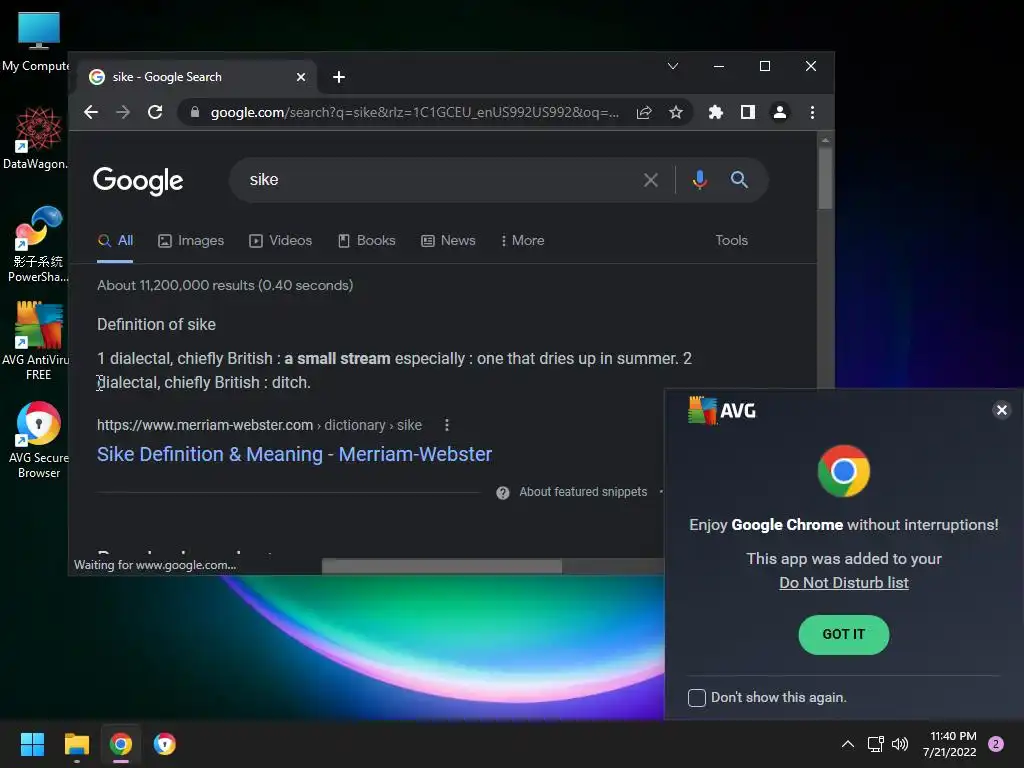Close the 'sike - Google Search' tab

click(301, 77)
